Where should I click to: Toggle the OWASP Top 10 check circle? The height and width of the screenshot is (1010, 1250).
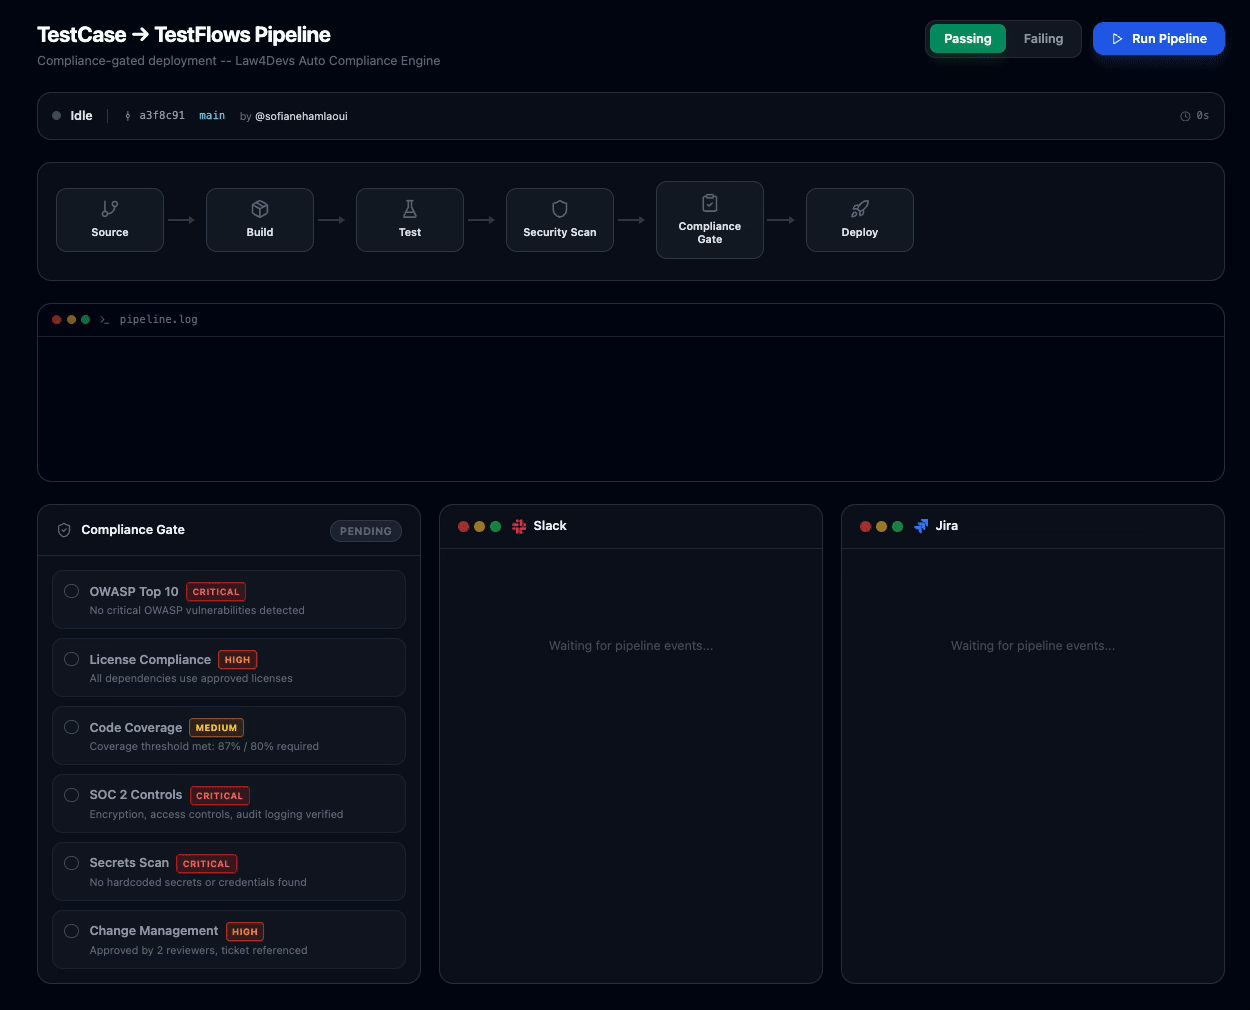coord(71,591)
